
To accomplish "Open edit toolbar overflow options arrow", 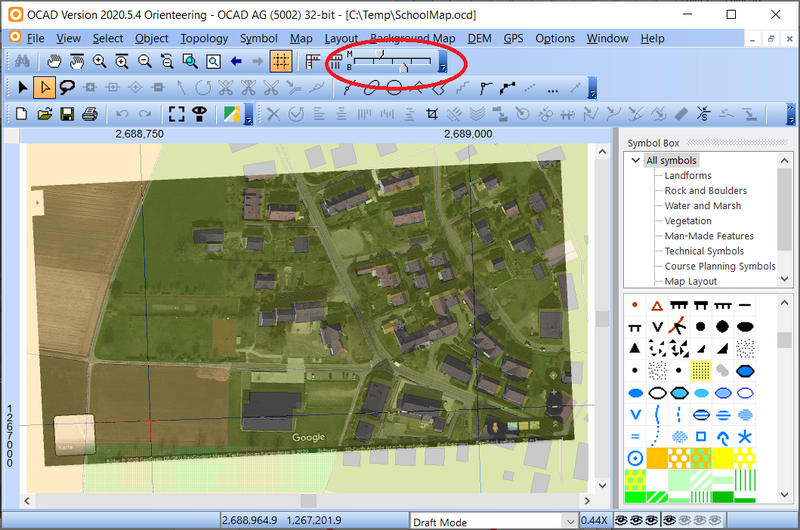I will click(x=592, y=88).
